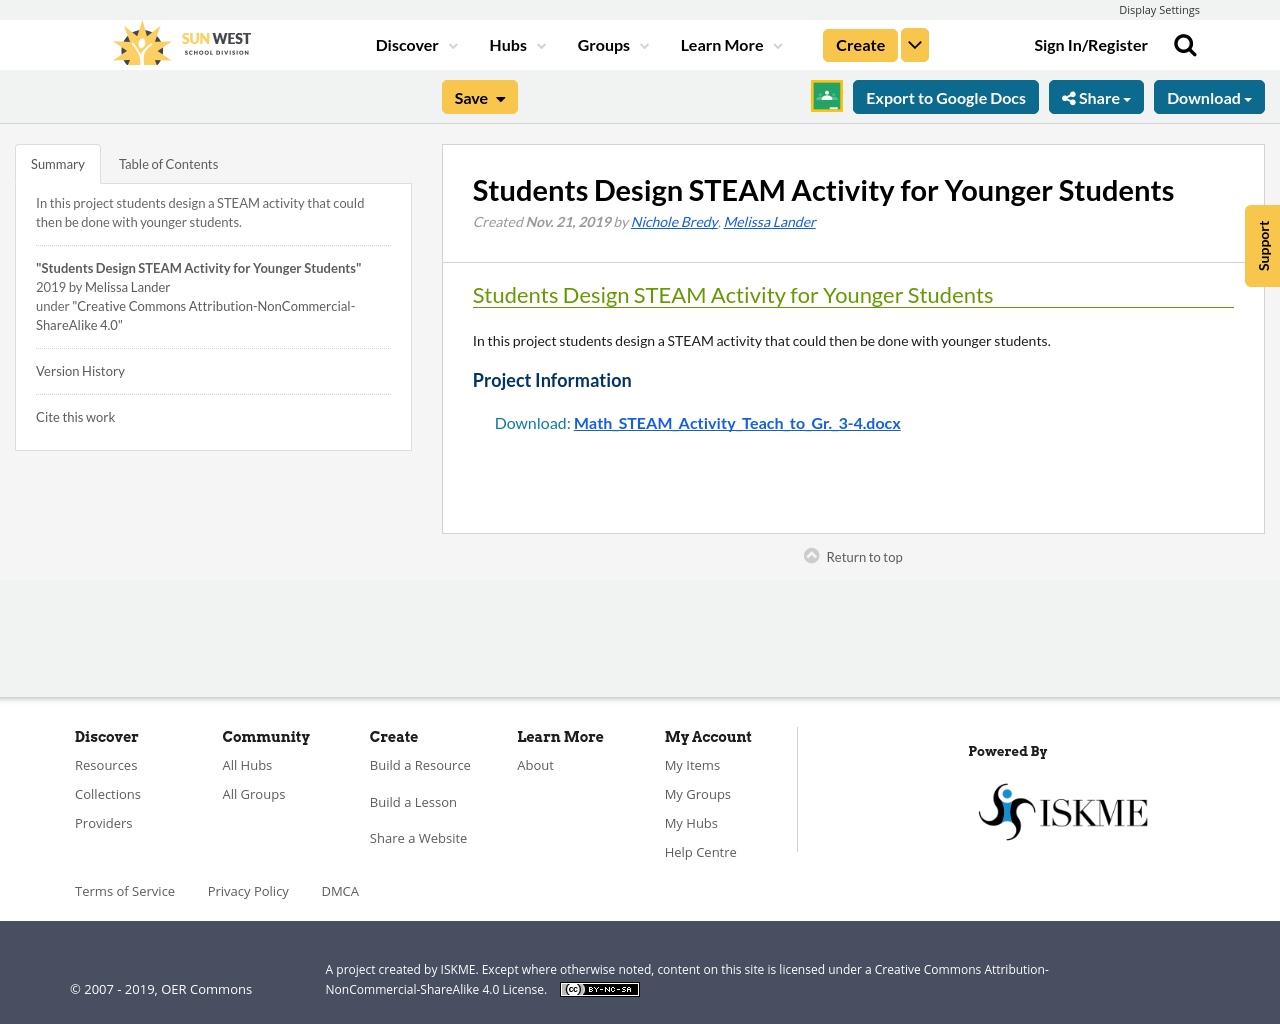Click the Creative Commons license icon in footer
This screenshot has width=1280, height=1024.
[599, 988]
